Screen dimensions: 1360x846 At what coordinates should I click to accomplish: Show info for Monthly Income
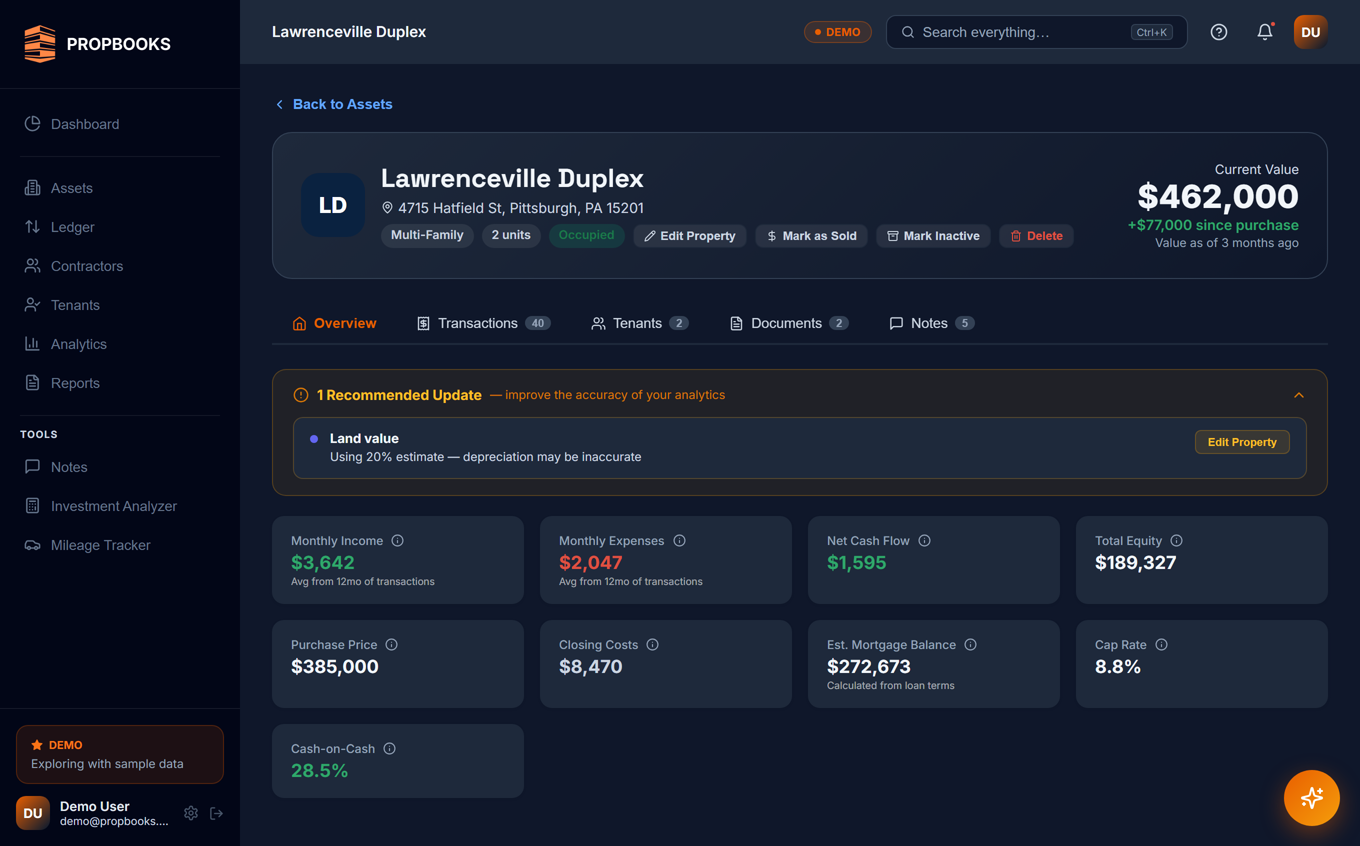[398, 541]
